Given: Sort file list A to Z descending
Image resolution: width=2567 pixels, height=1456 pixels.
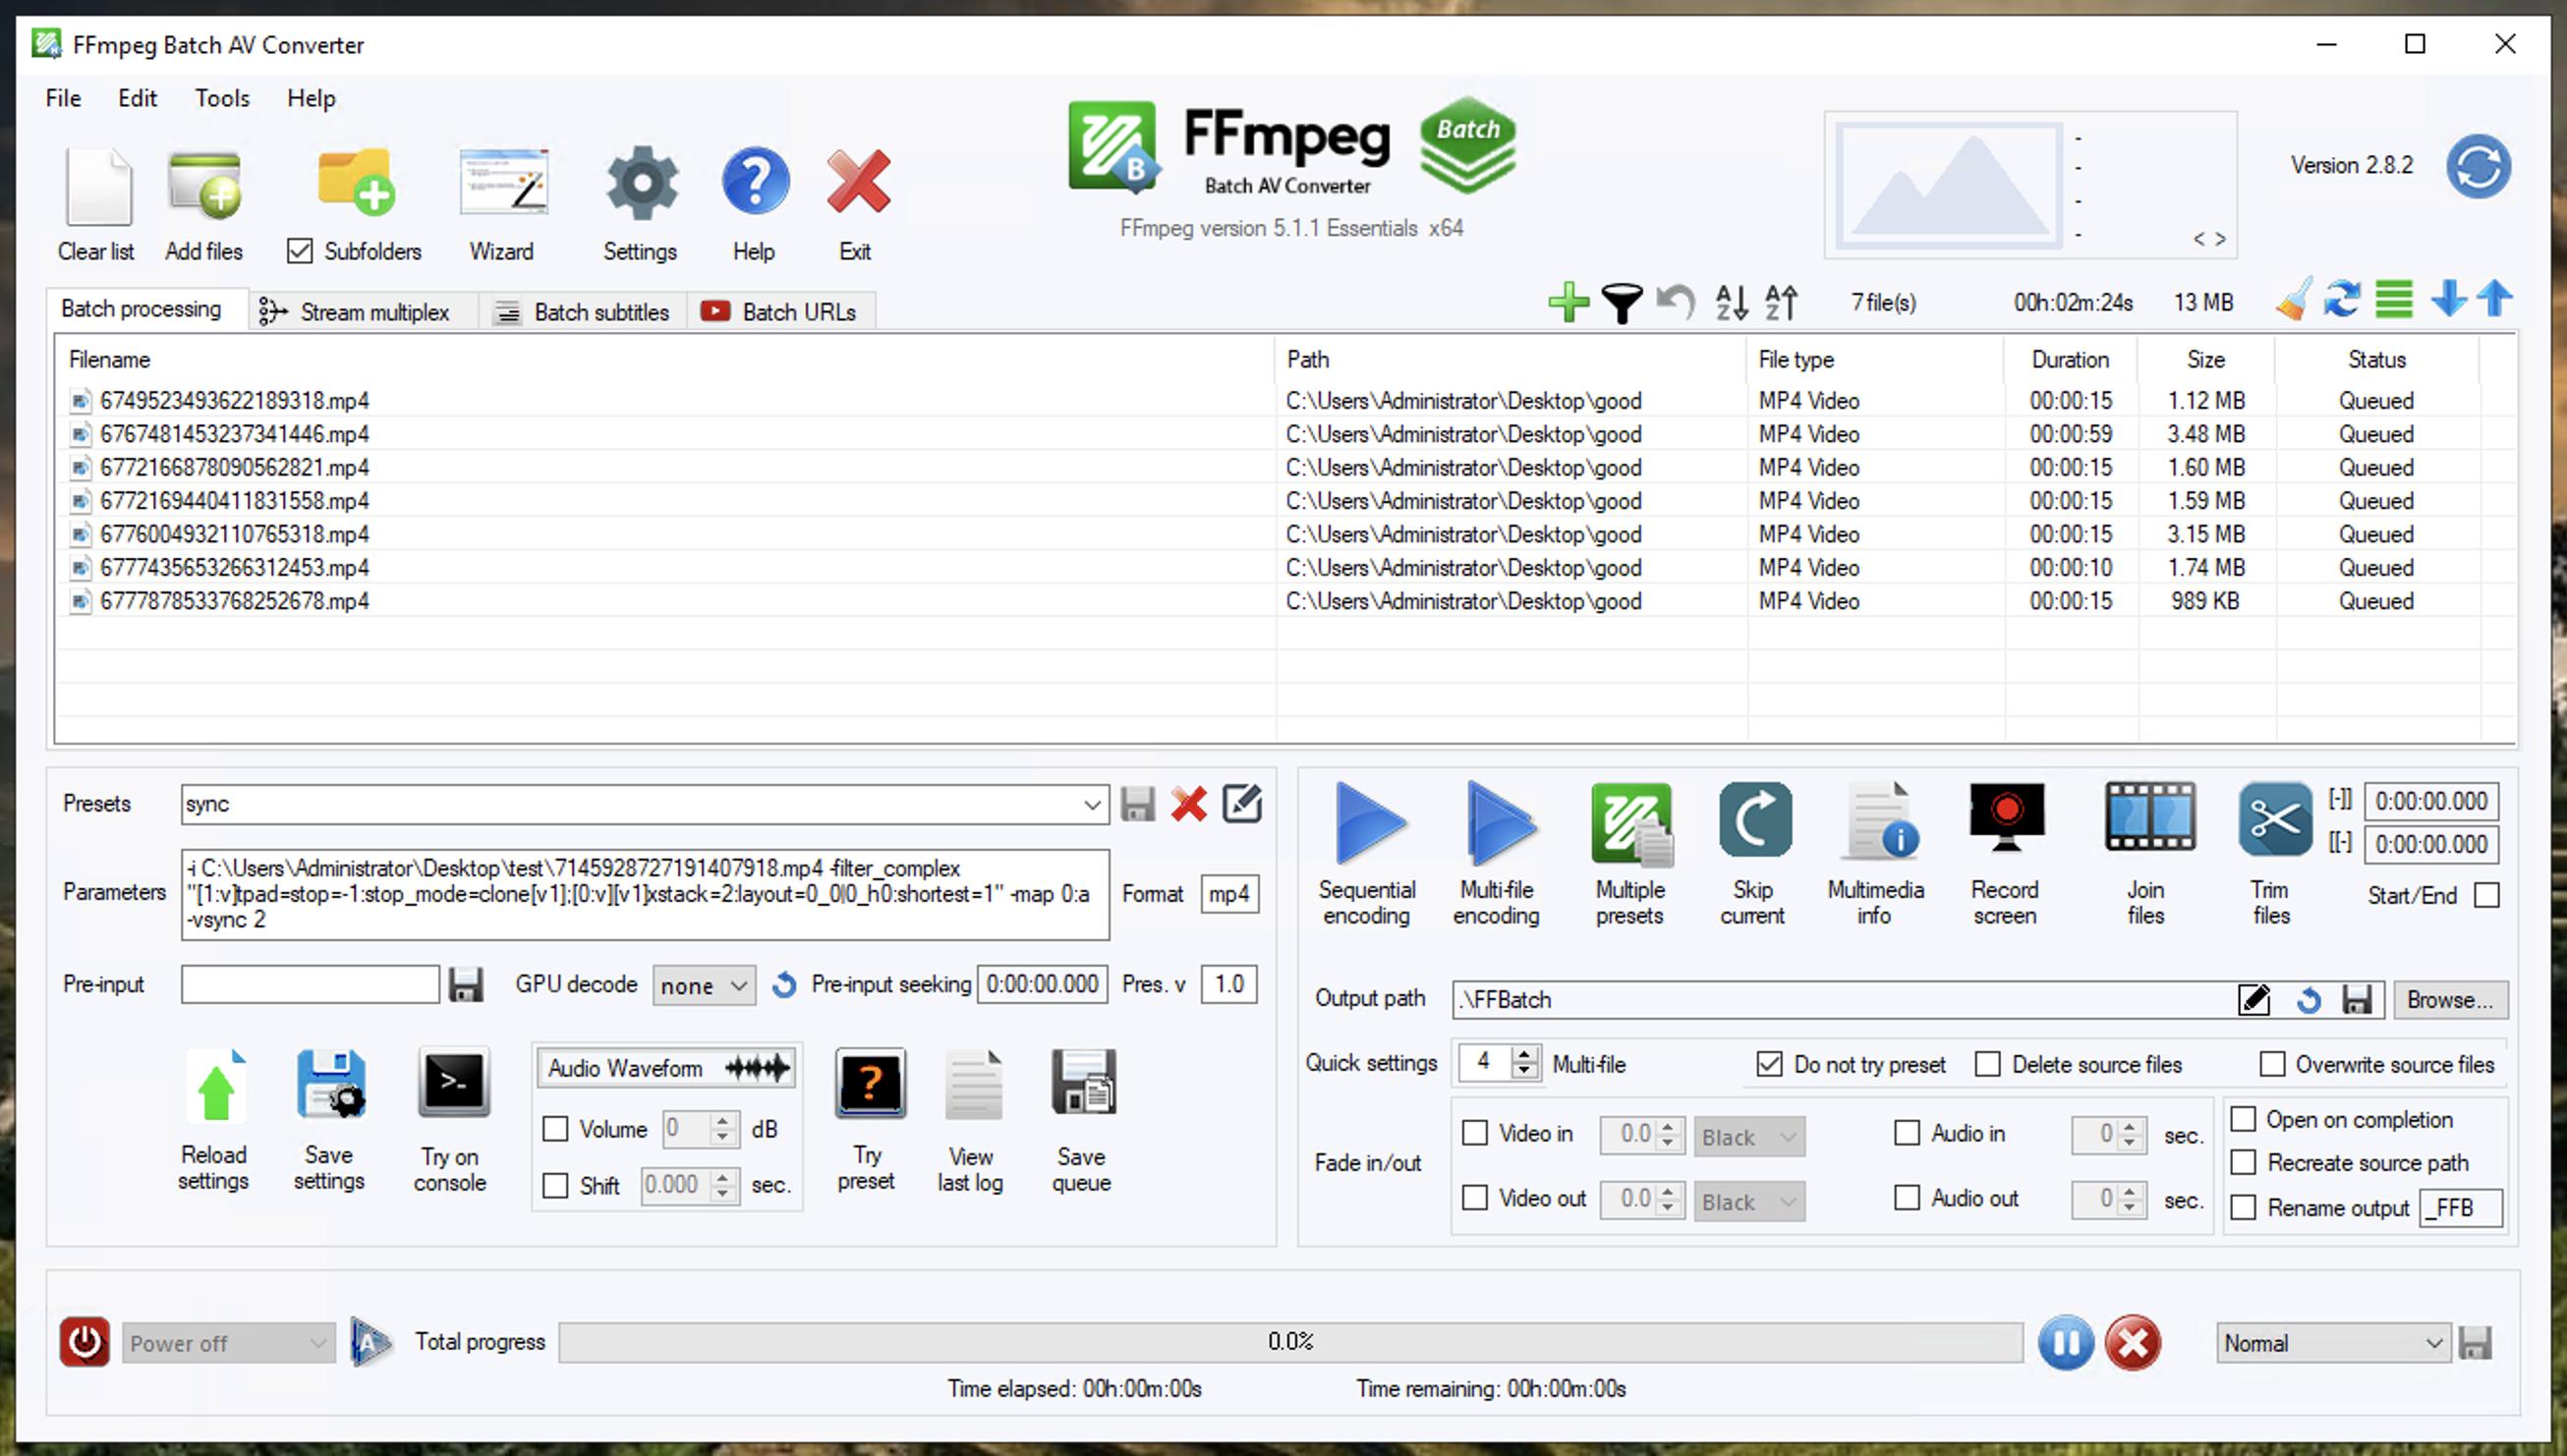Looking at the screenshot, I should coord(1731,302).
